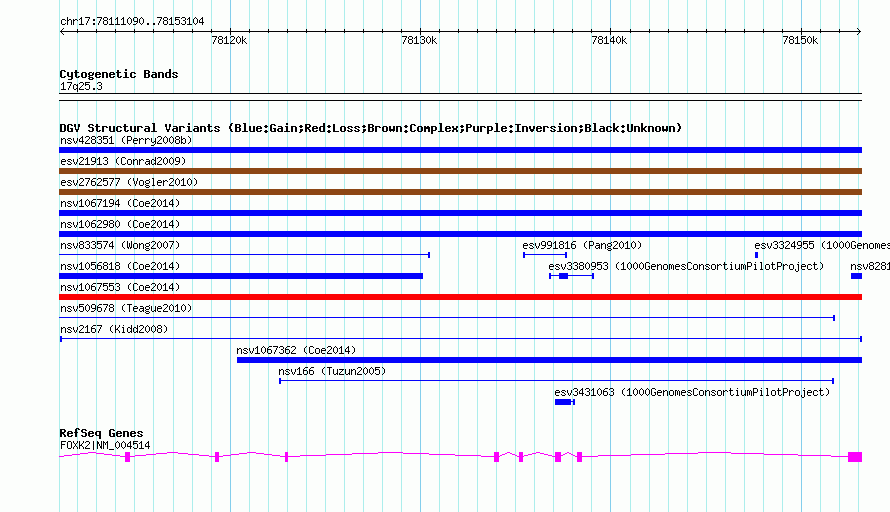Click the 78120k ruler label
Screen dimensions: 890x512
pyautogui.click(x=229, y=40)
